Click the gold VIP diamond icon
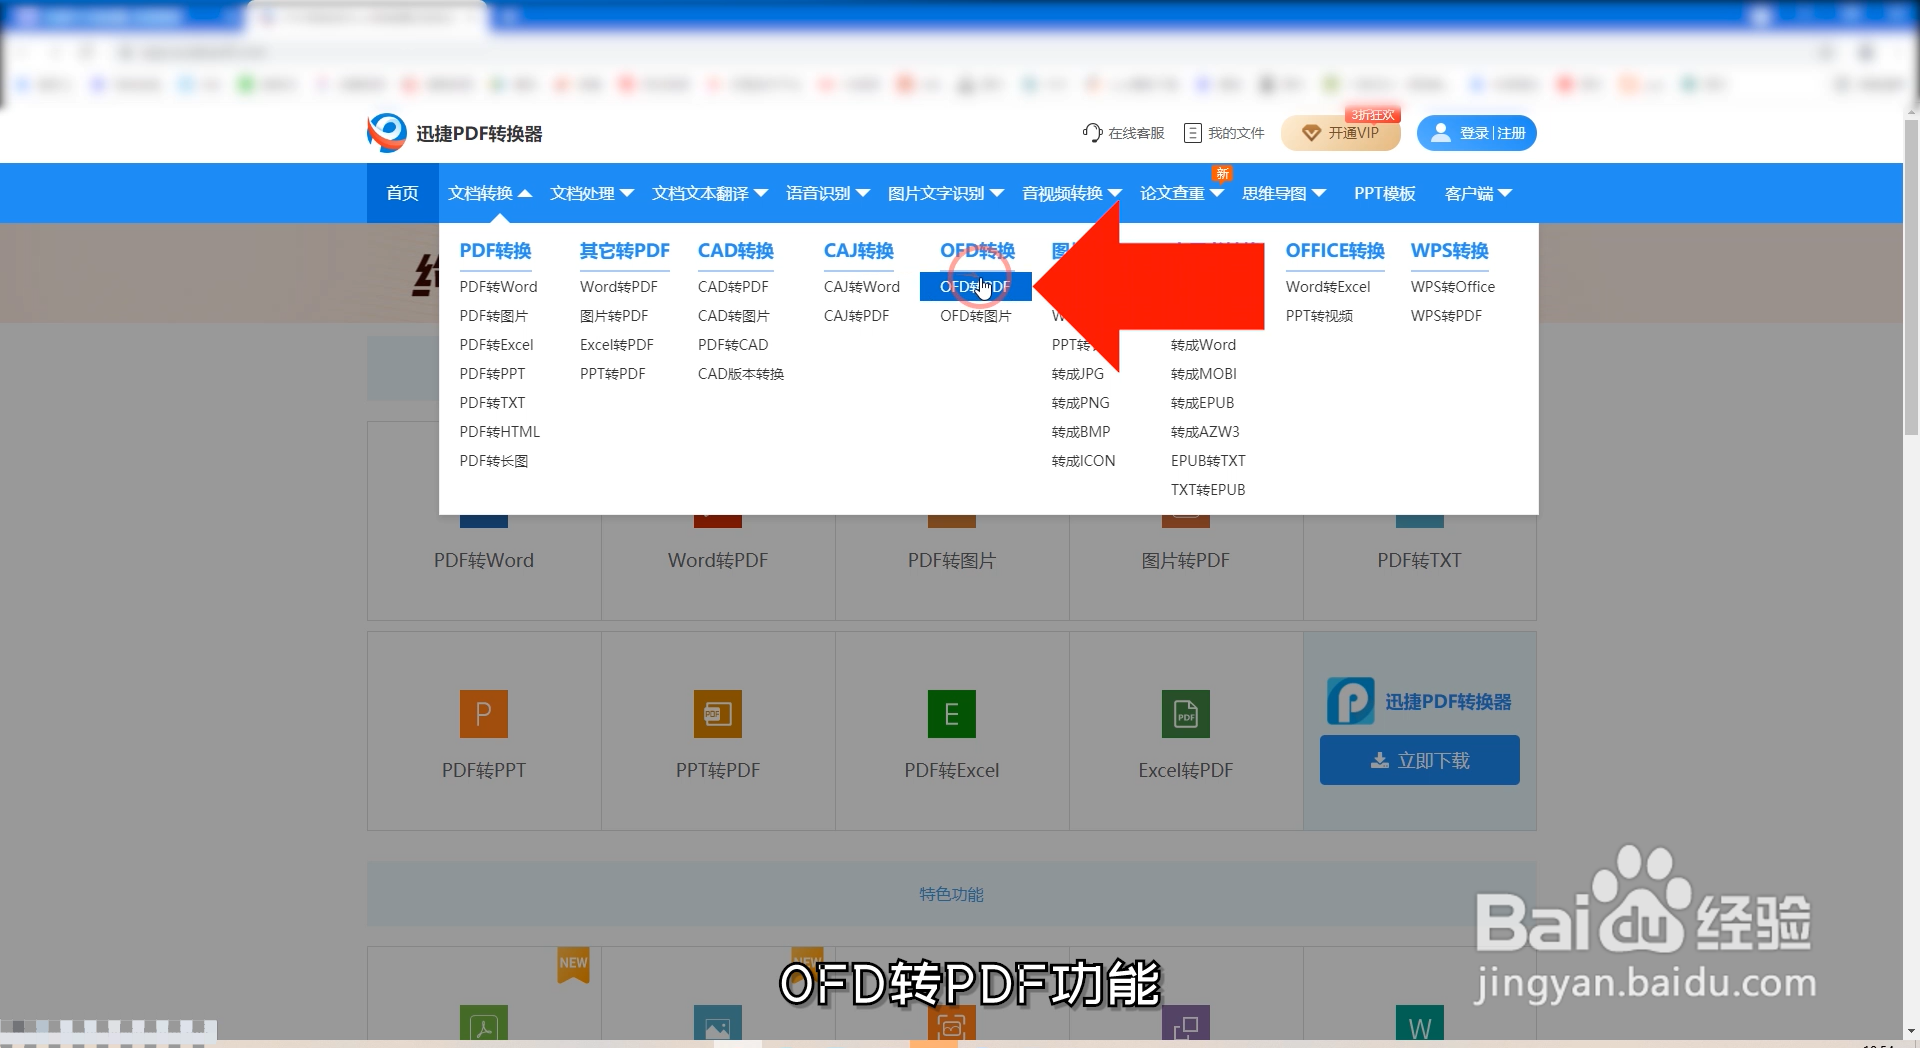Screen dimensions: 1920x1048 tap(1310, 133)
